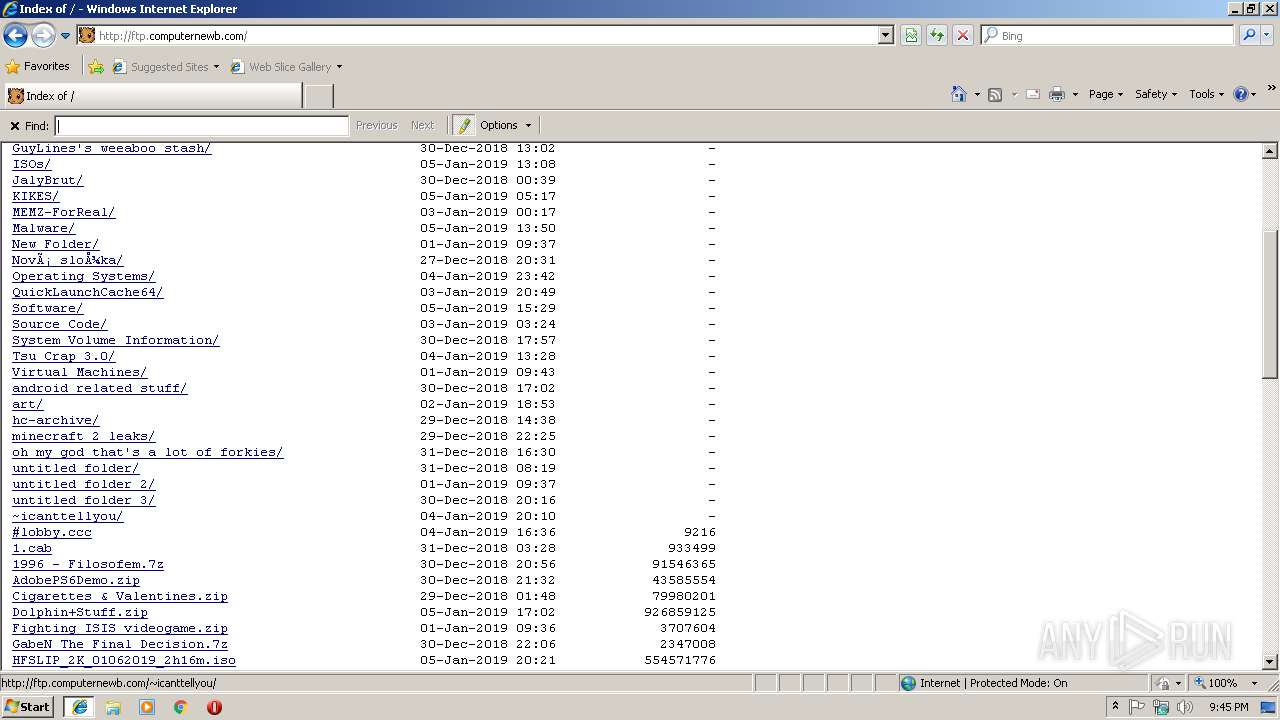Click the vertical scrollbar down arrow
The width and height of the screenshot is (1280, 720).
click(x=1269, y=661)
